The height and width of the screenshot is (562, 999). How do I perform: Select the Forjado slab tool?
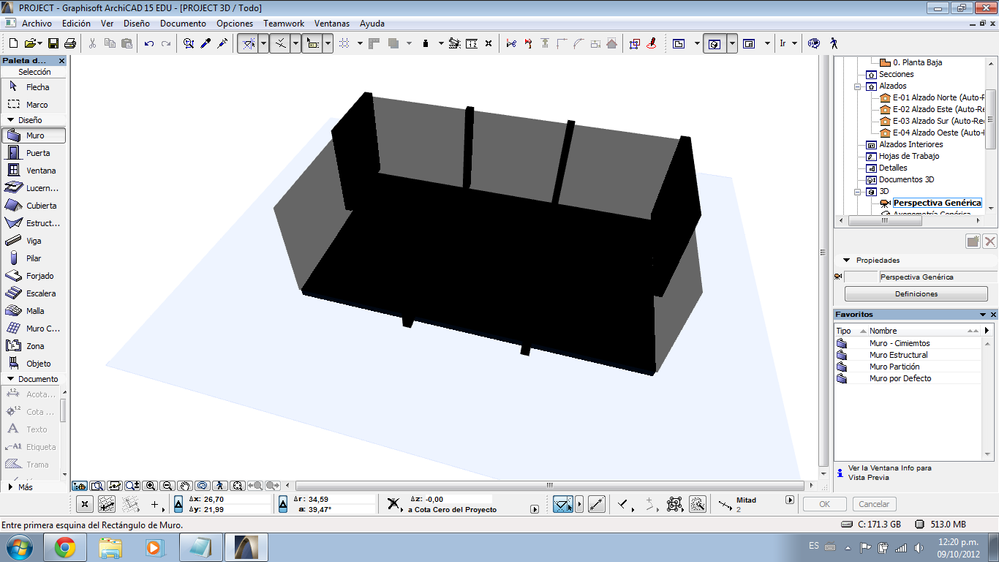pos(34,276)
